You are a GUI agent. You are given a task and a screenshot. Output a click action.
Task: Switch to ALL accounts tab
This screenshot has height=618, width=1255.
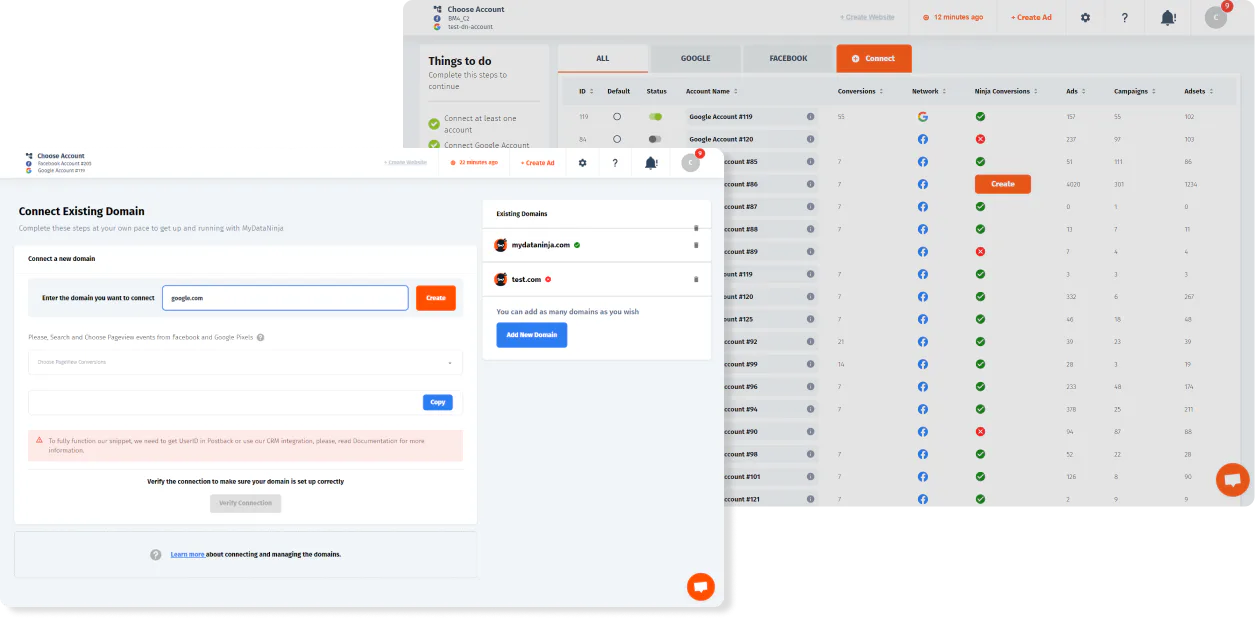(x=603, y=58)
